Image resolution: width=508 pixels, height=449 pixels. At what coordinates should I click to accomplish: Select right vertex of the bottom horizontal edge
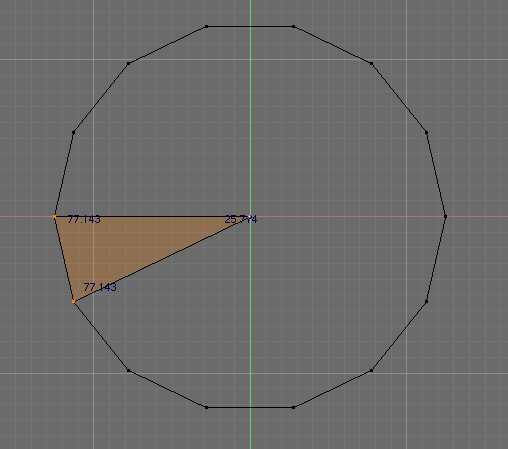(x=293, y=407)
